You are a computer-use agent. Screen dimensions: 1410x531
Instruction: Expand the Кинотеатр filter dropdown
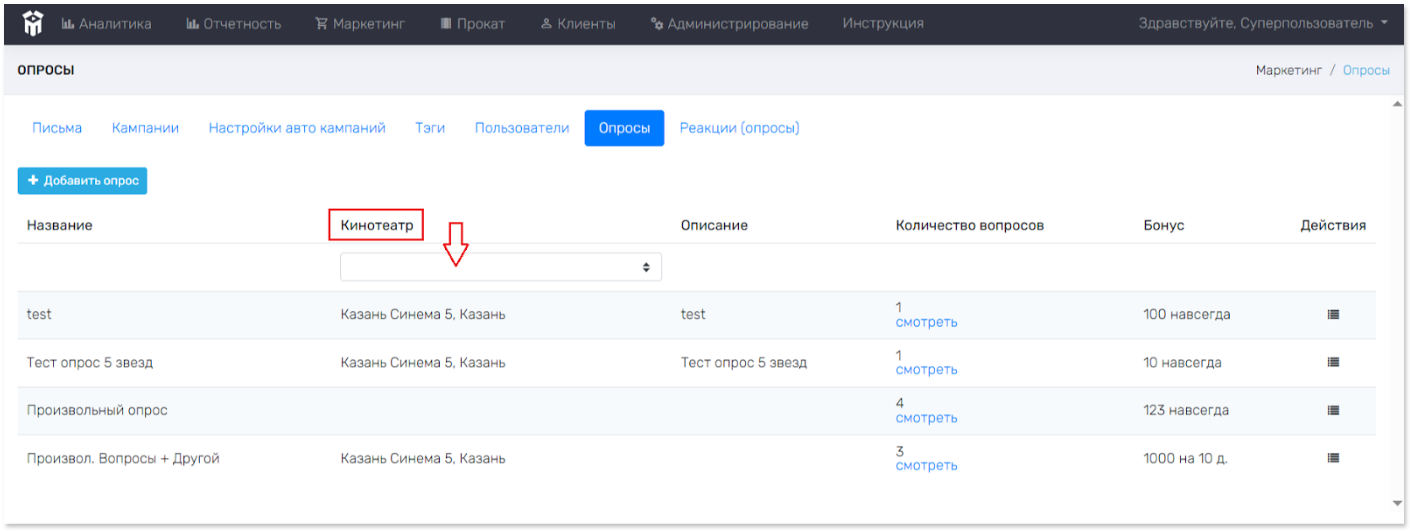coord(500,267)
